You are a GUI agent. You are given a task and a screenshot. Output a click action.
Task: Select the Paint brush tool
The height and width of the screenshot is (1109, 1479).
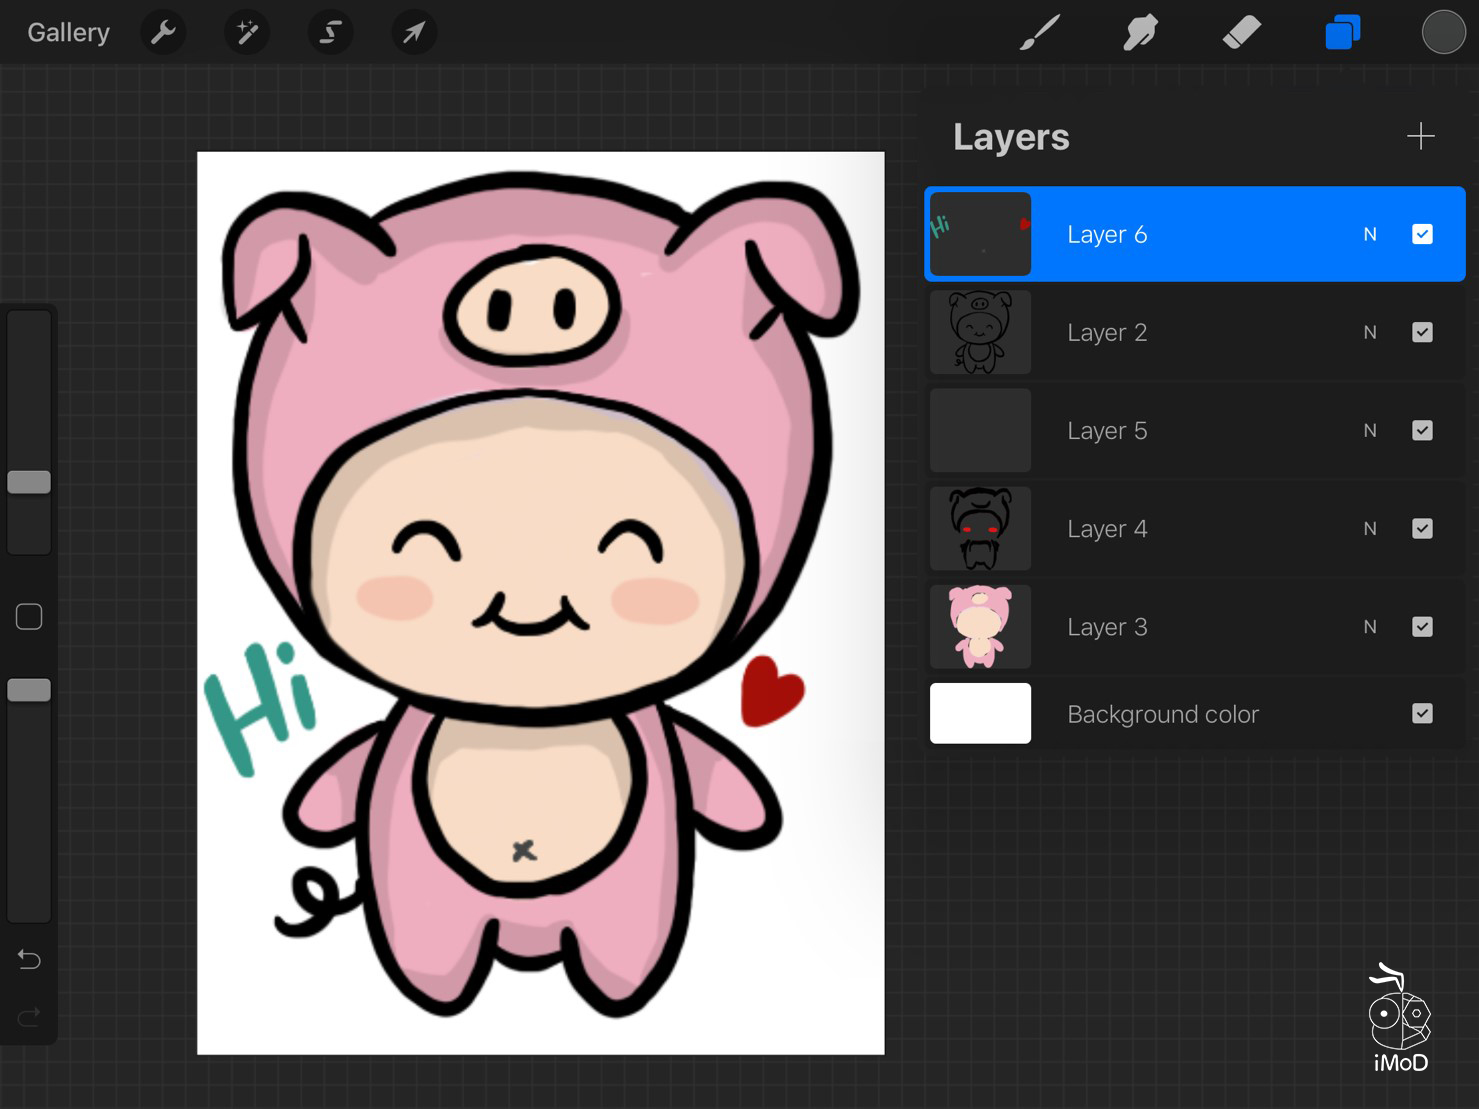(x=1040, y=33)
